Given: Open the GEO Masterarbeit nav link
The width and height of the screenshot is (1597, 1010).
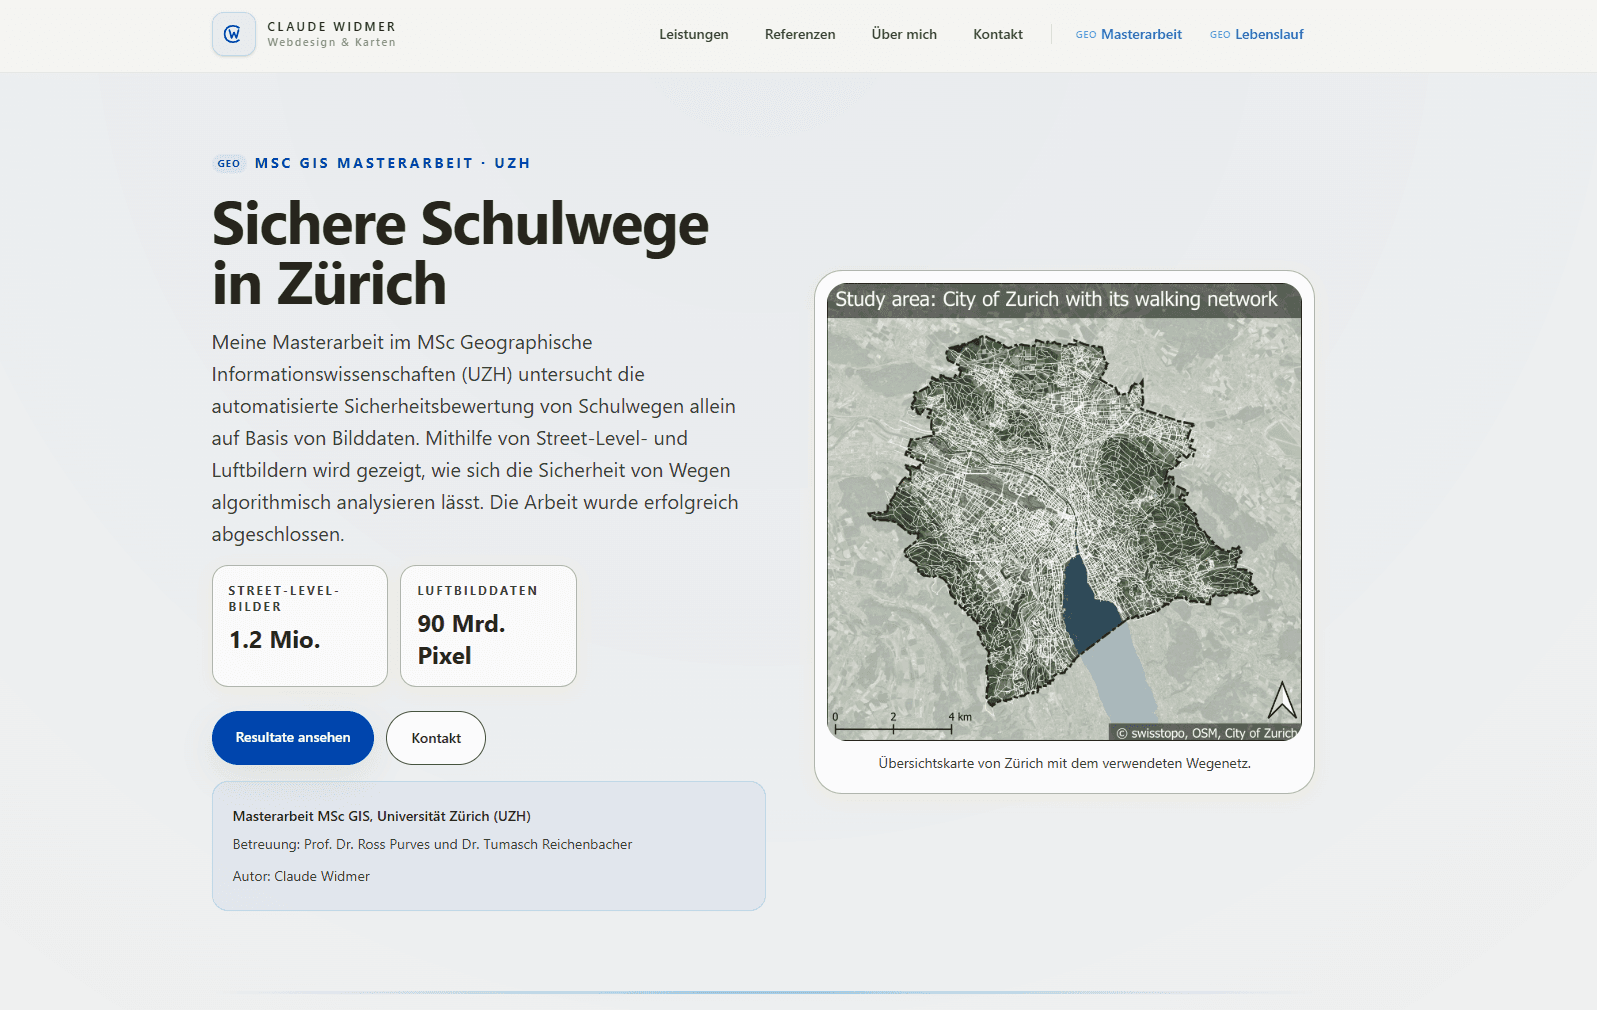Looking at the screenshot, I should (x=1129, y=34).
